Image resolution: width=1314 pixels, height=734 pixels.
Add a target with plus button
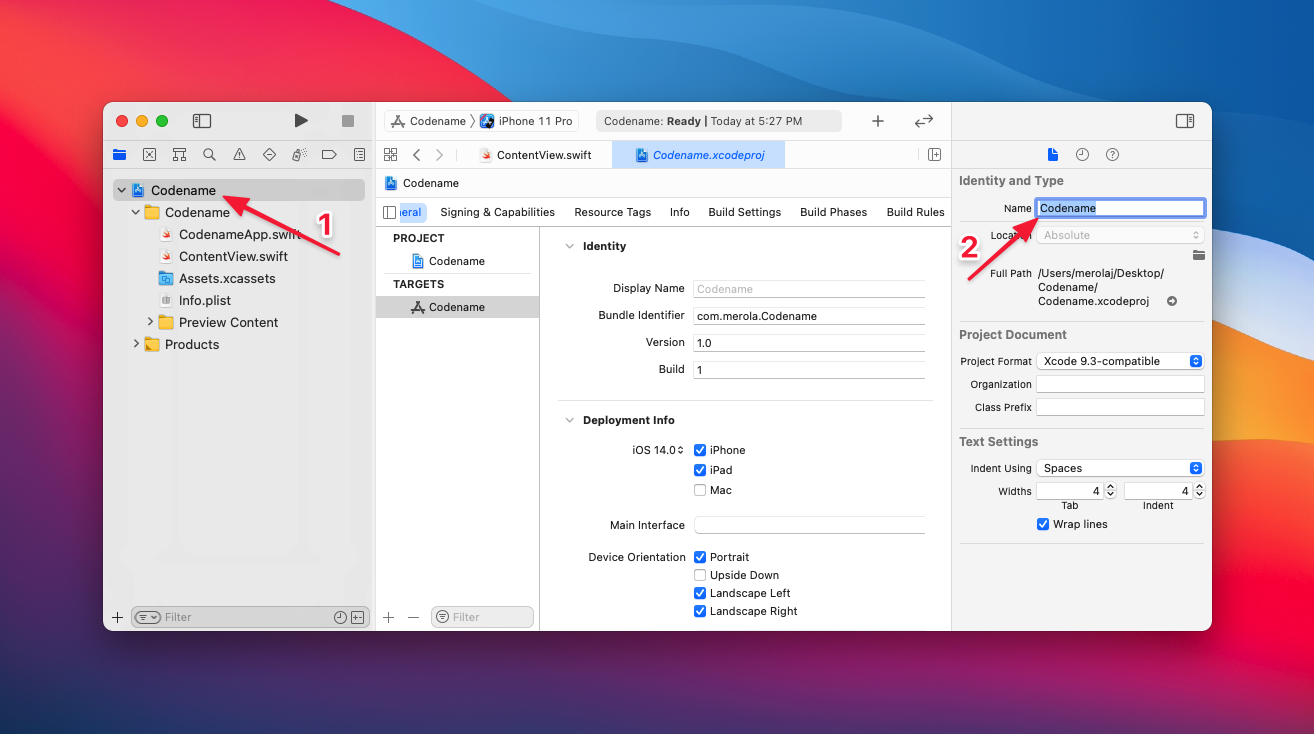389,617
